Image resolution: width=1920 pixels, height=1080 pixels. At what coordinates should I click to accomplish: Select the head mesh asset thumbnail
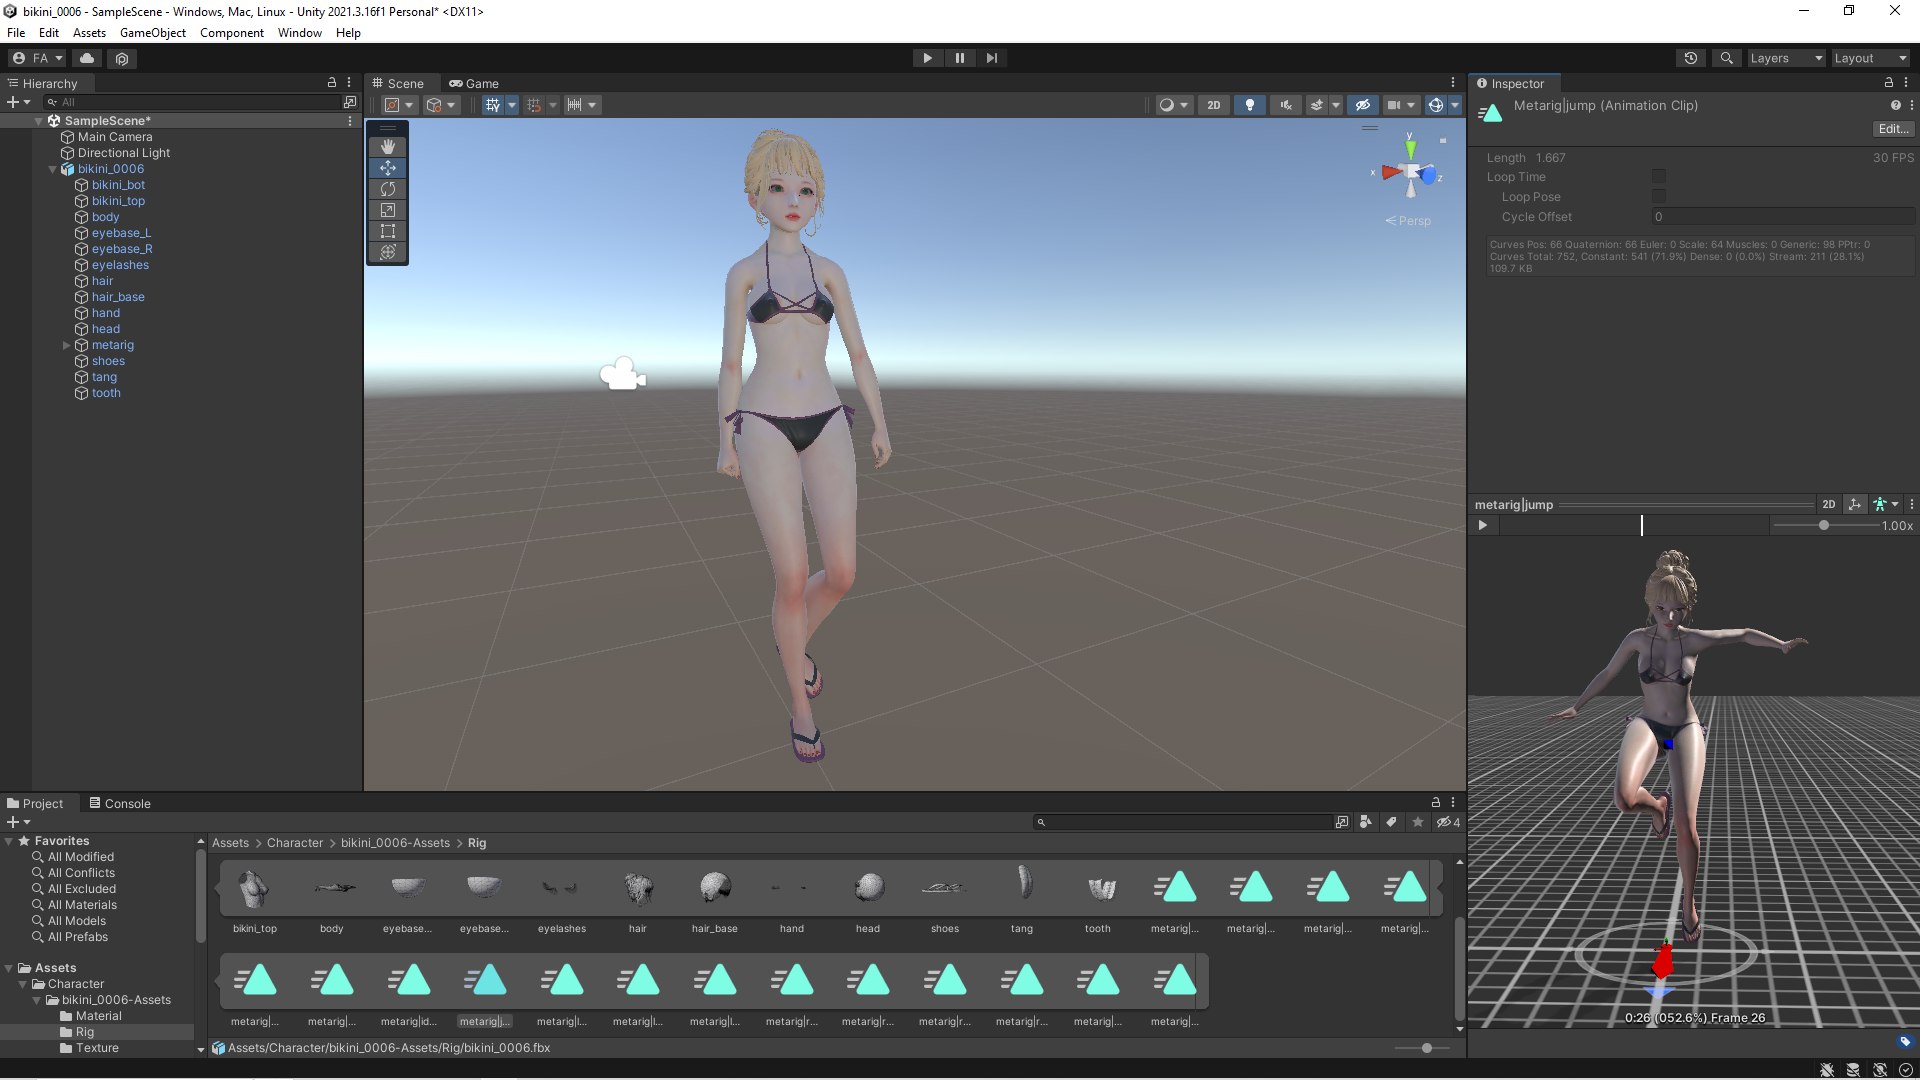(x=868, y=887)
